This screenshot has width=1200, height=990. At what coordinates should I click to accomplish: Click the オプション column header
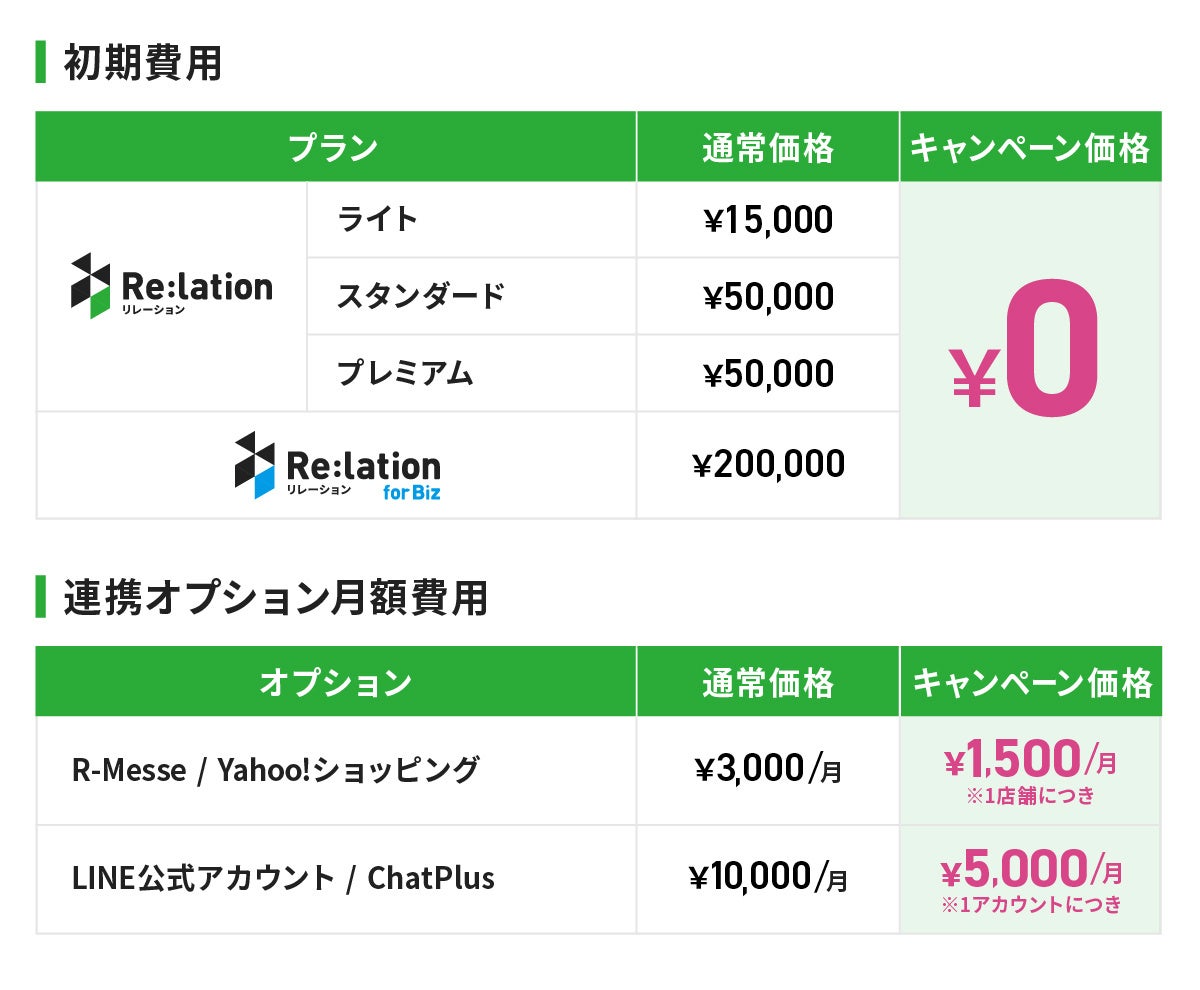click(334, 683)
